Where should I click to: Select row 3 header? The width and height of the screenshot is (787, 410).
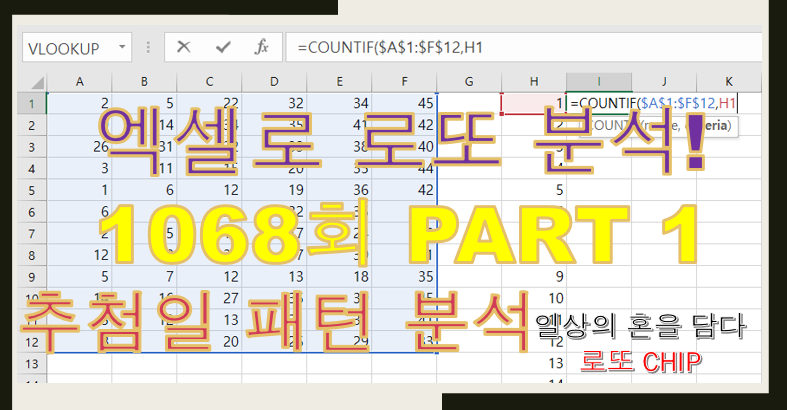[x=32, y=147]
